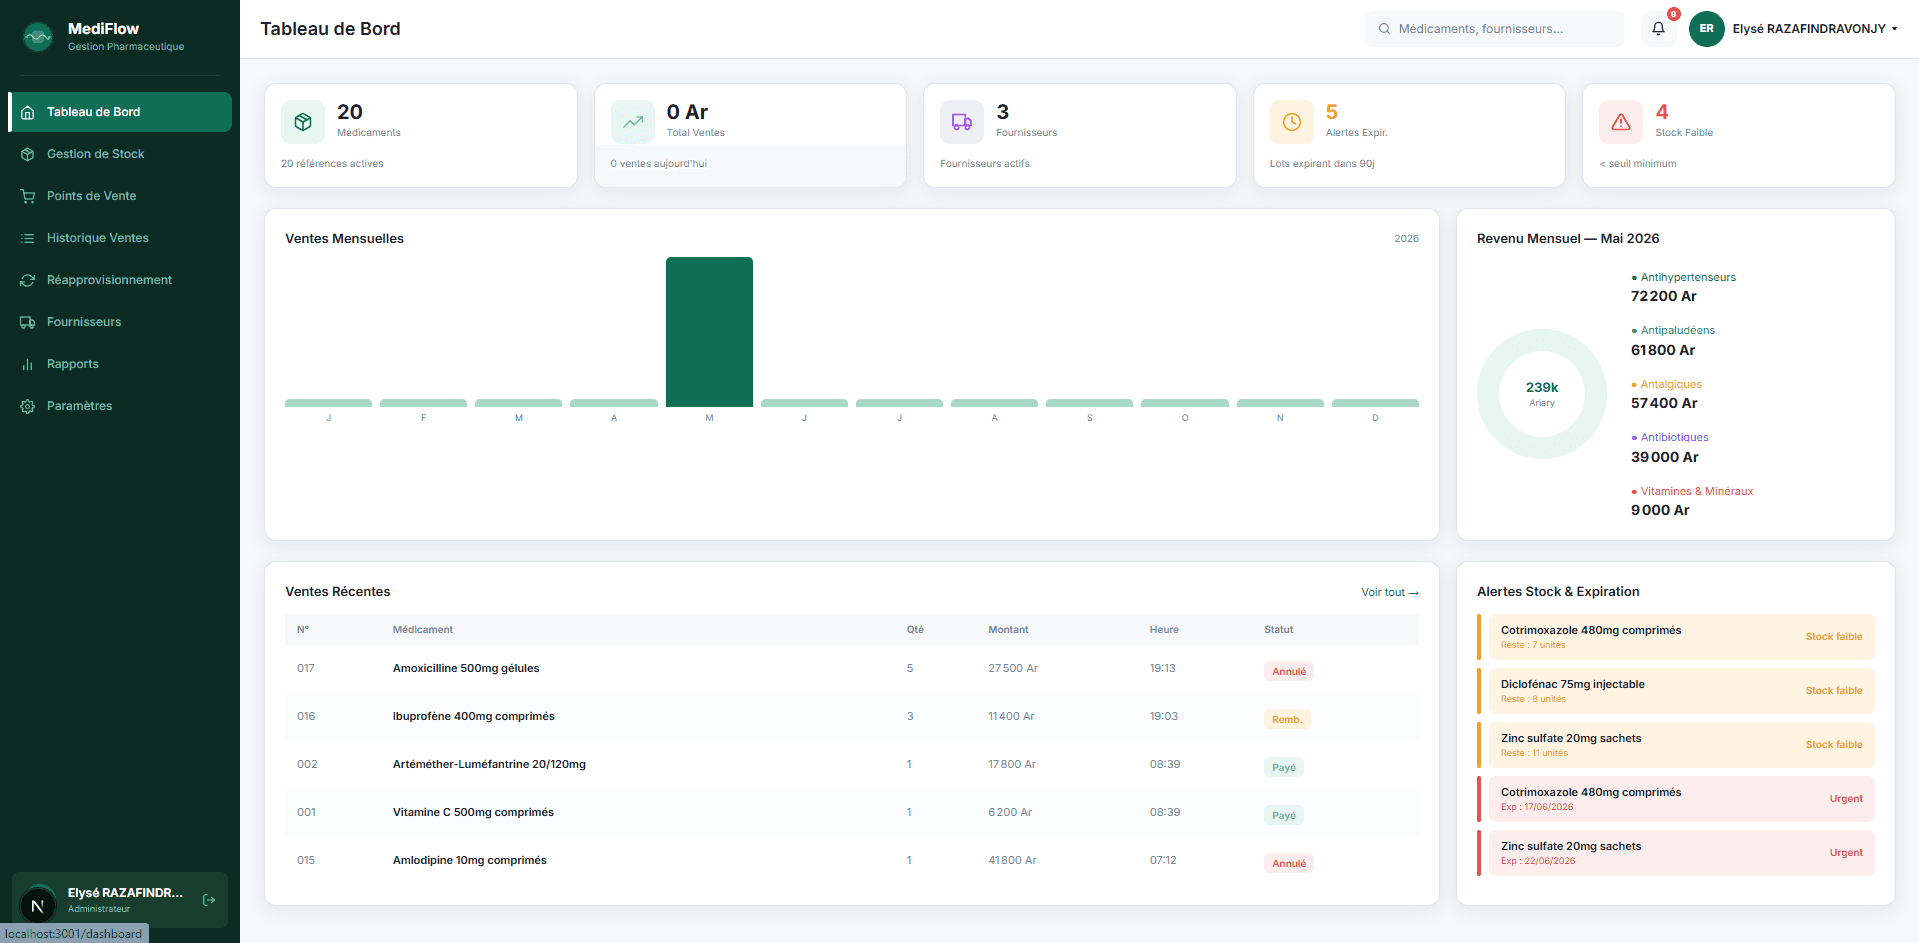This screenshot has width=1919, height=943.
Task: Open Zinc sulfate alert expiring 22/06/2026
Action: point(1676,853)
